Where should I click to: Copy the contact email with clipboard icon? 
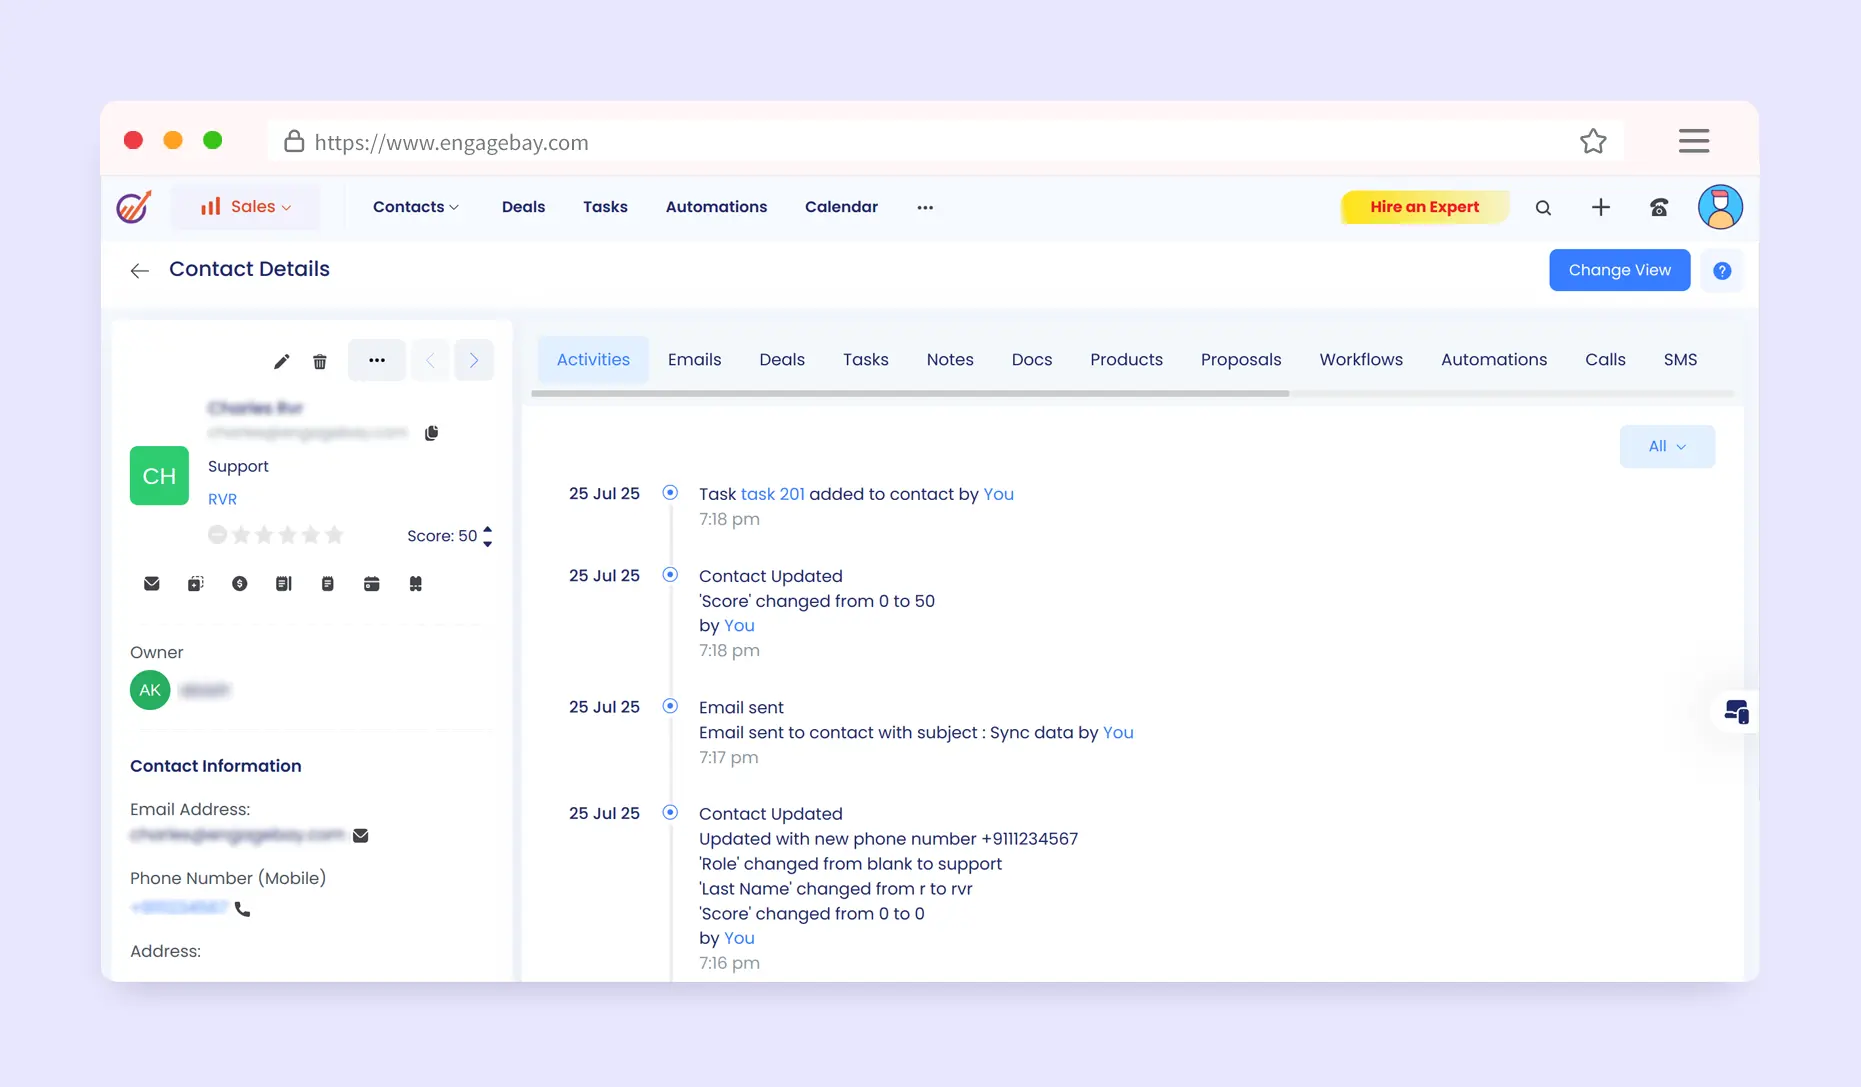pyautogui.click(x=431, y=433)
